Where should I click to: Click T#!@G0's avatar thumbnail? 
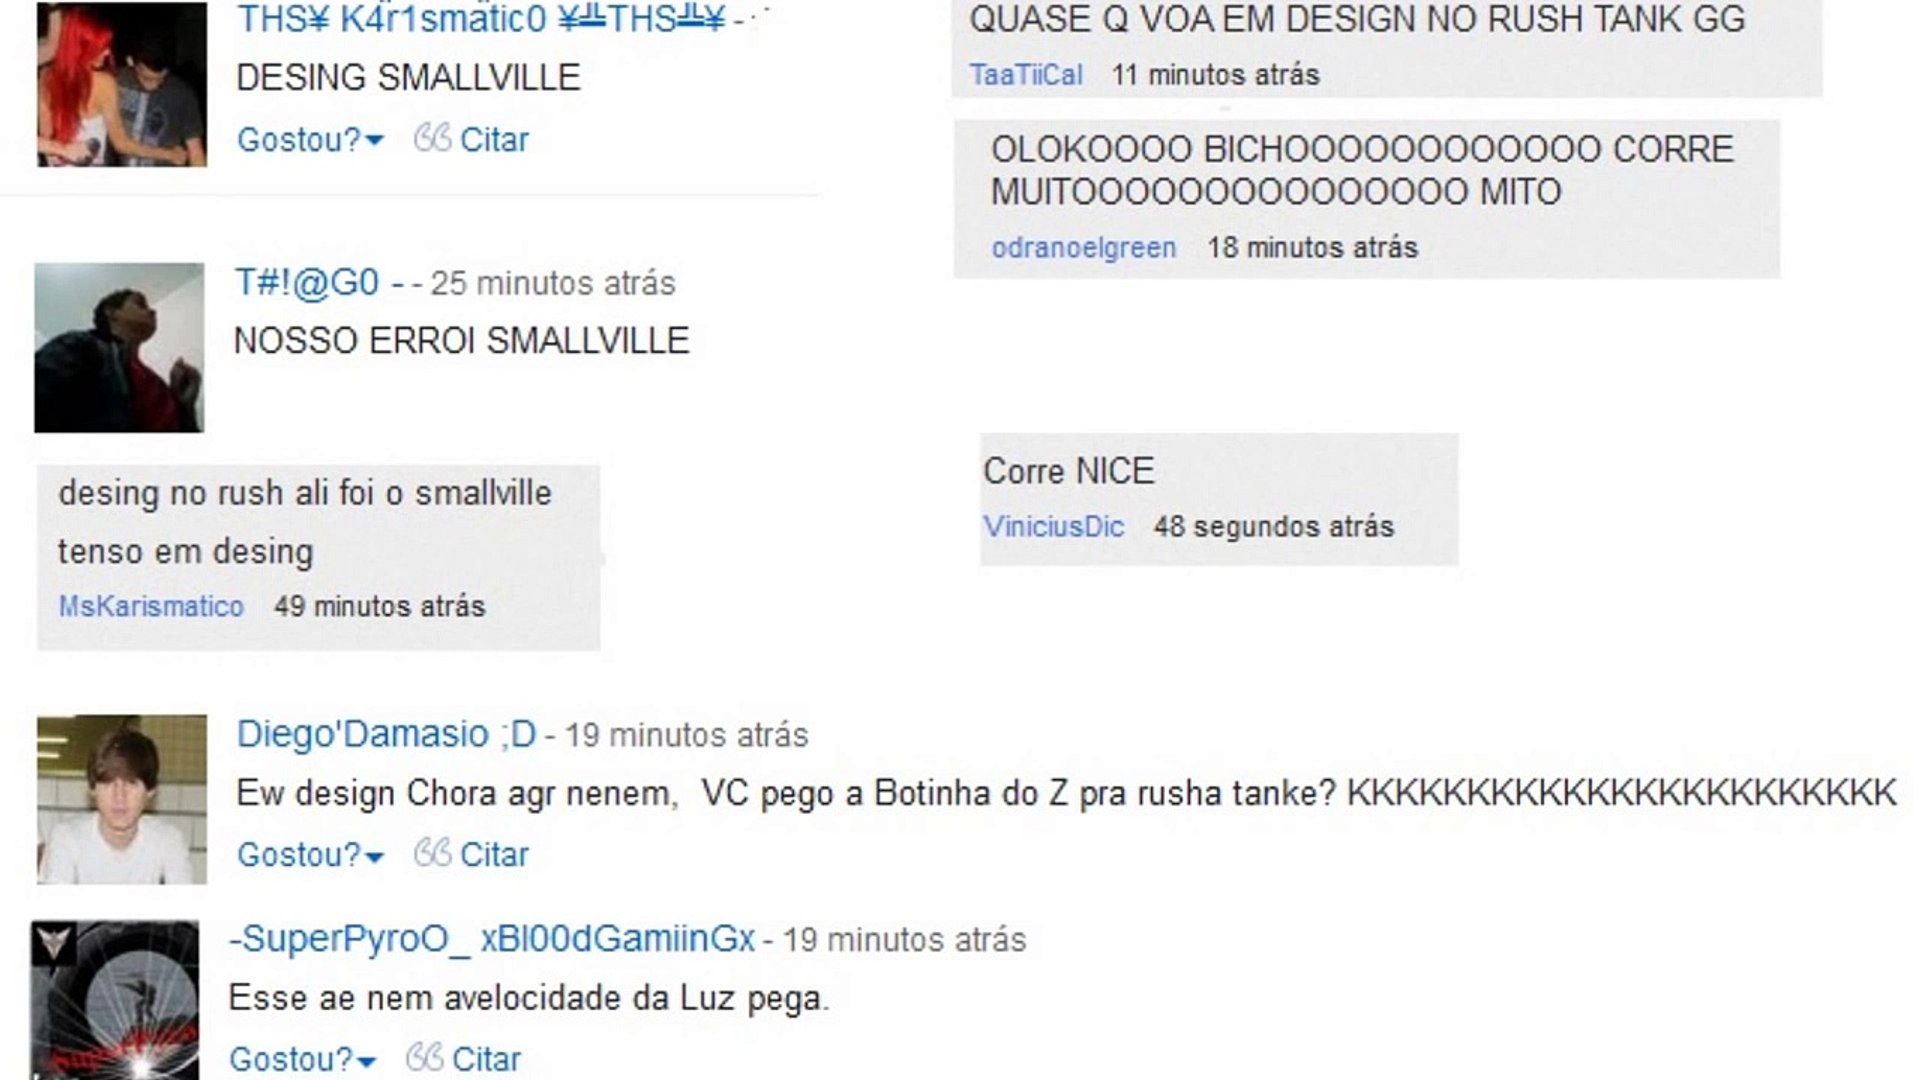coord(119,348)
